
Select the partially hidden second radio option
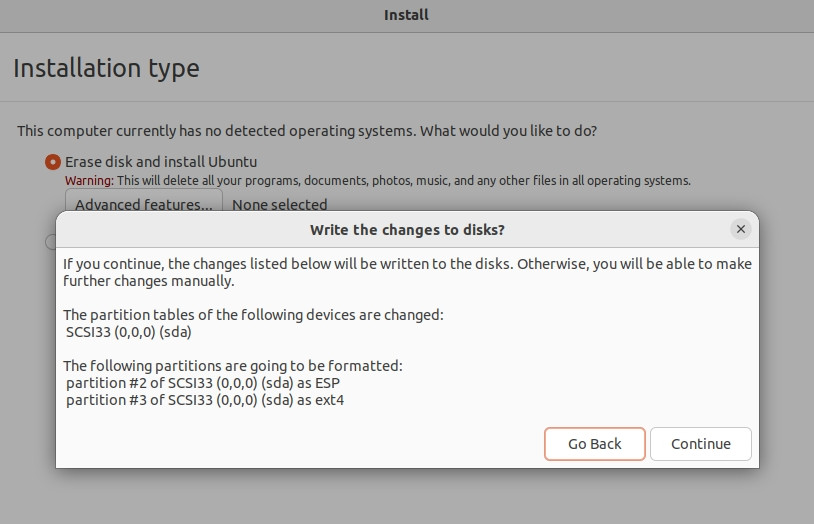pyautogui.click(x=50, y=241)
